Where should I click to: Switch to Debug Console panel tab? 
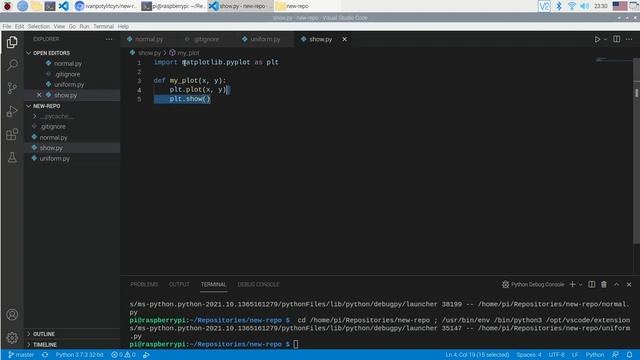258,284
